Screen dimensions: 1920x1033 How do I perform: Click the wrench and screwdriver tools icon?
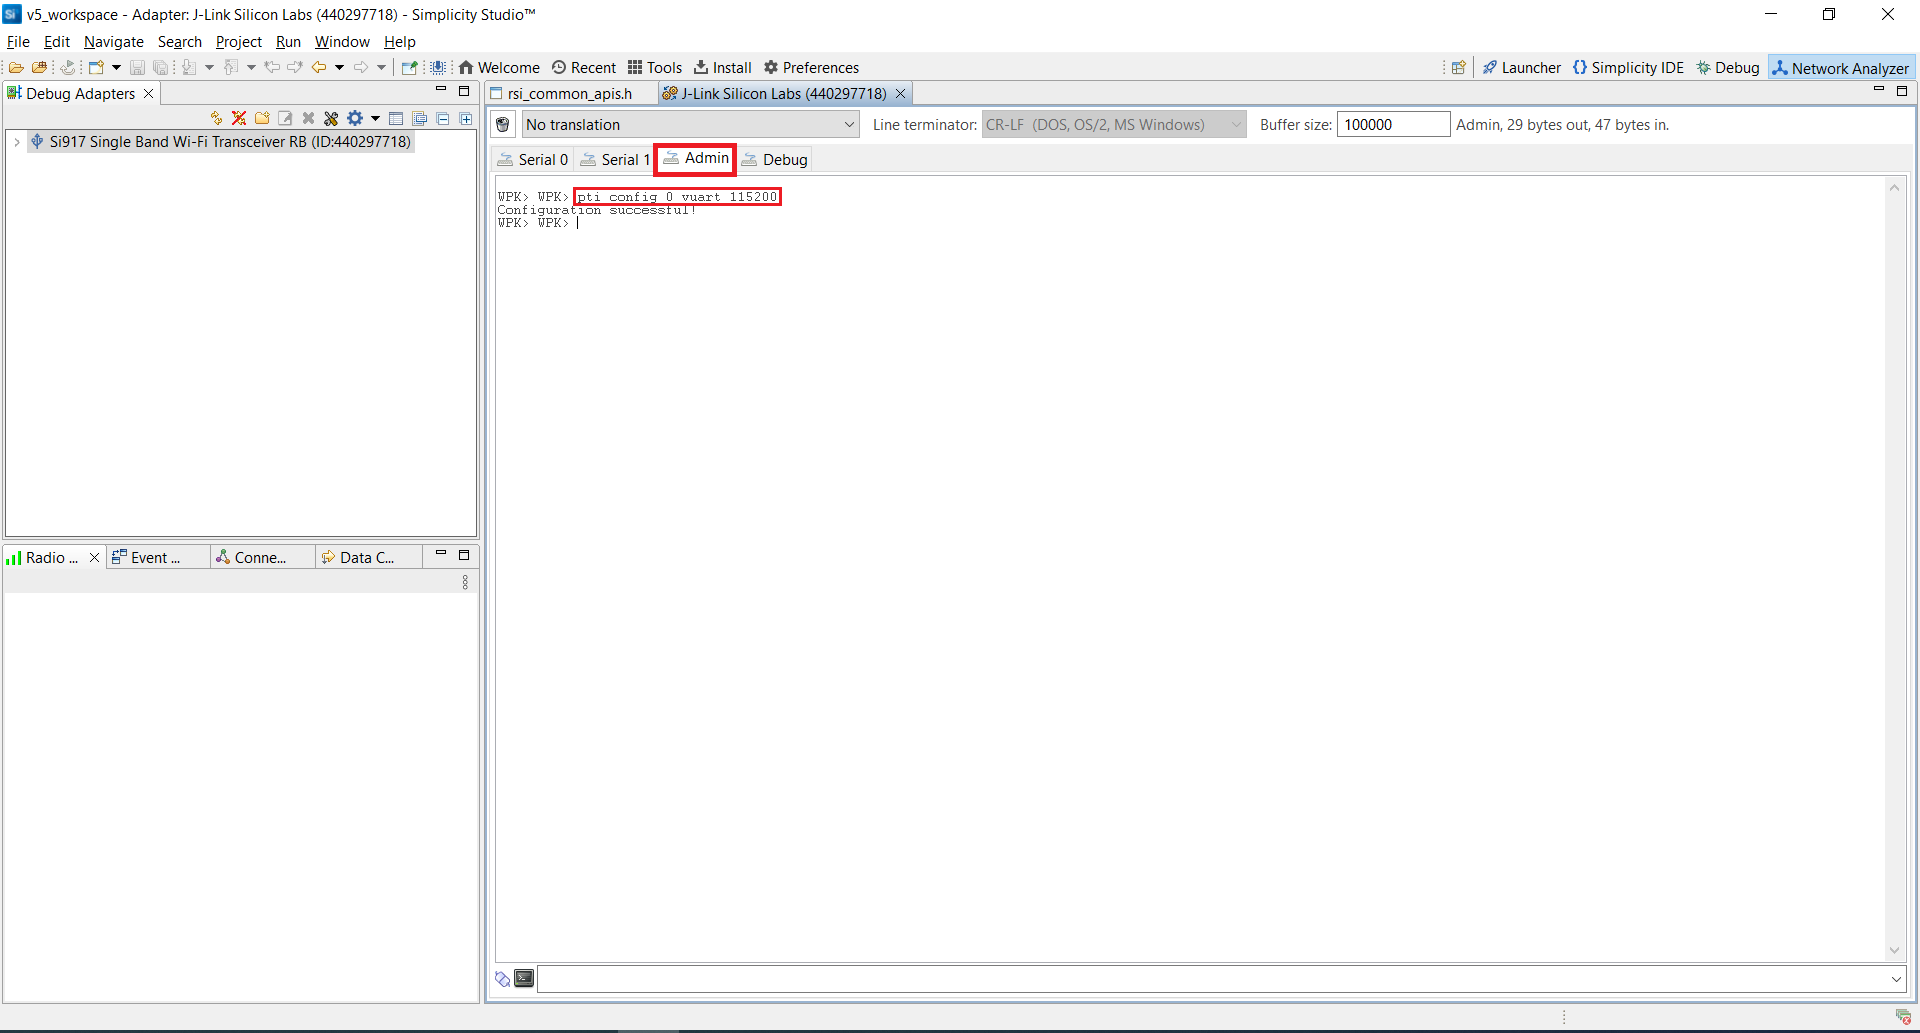[x=331, y=118]
